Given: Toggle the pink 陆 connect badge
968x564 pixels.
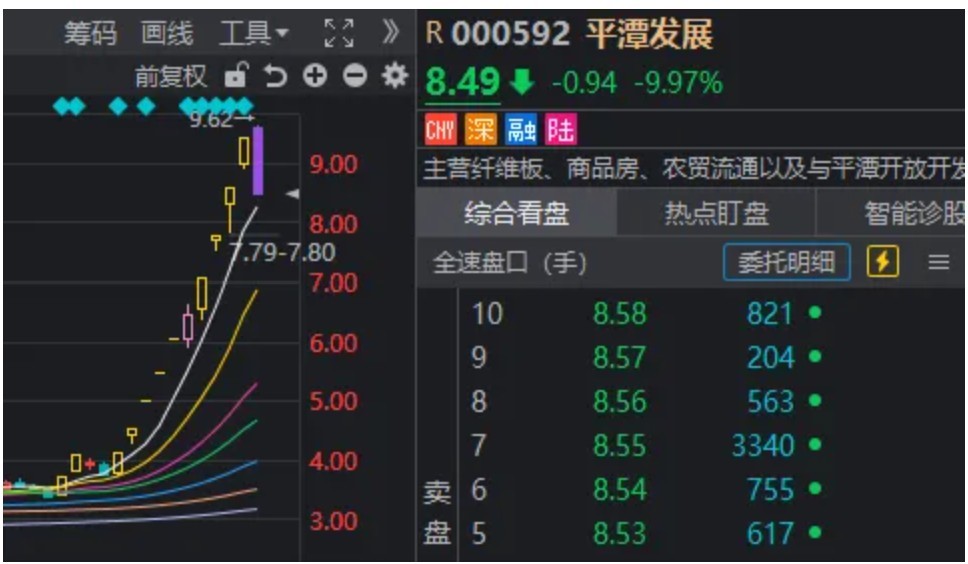Looking at the screenshot, I should [x=560, y=130].
